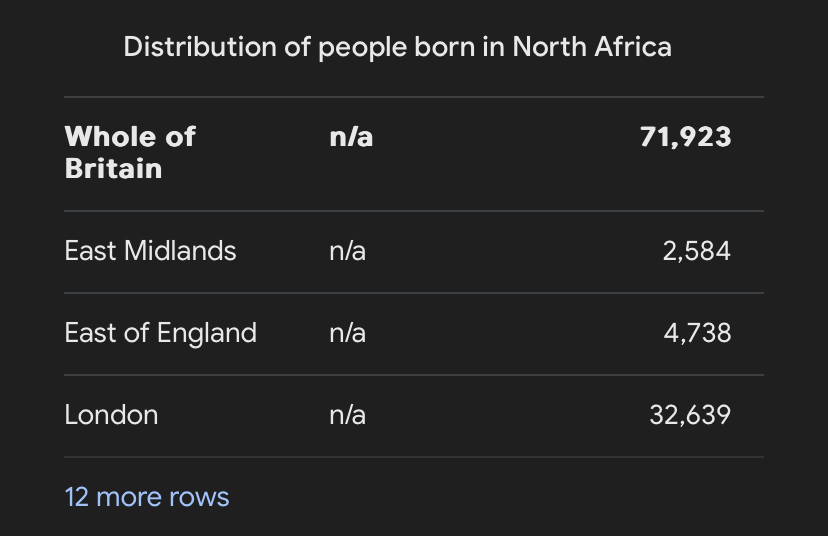Viewport: 828px width, 536px height.
Task: Click North Africa text in the title
Action: 592,47
